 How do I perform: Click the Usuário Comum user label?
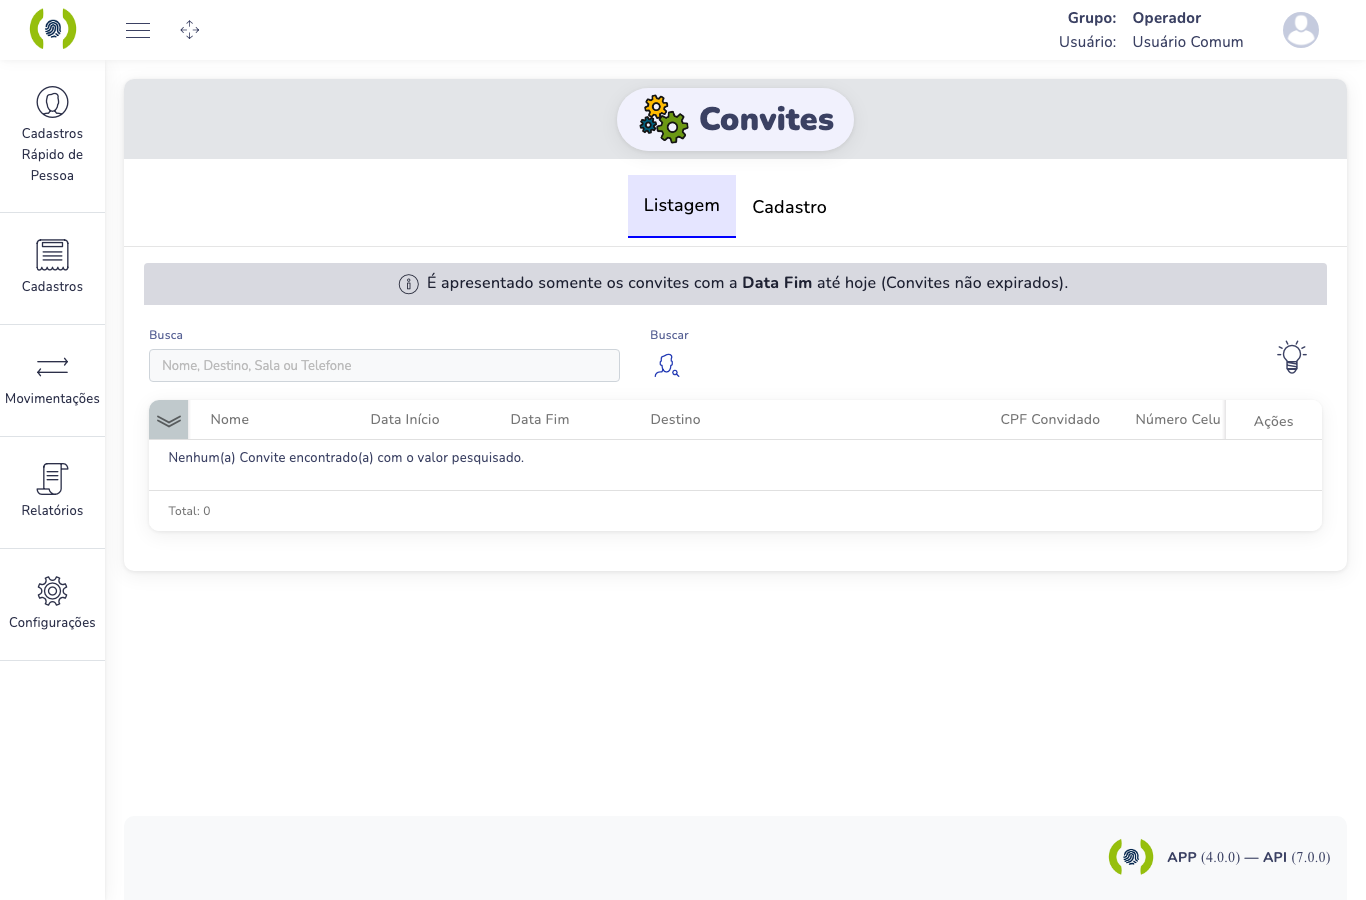1188,42
